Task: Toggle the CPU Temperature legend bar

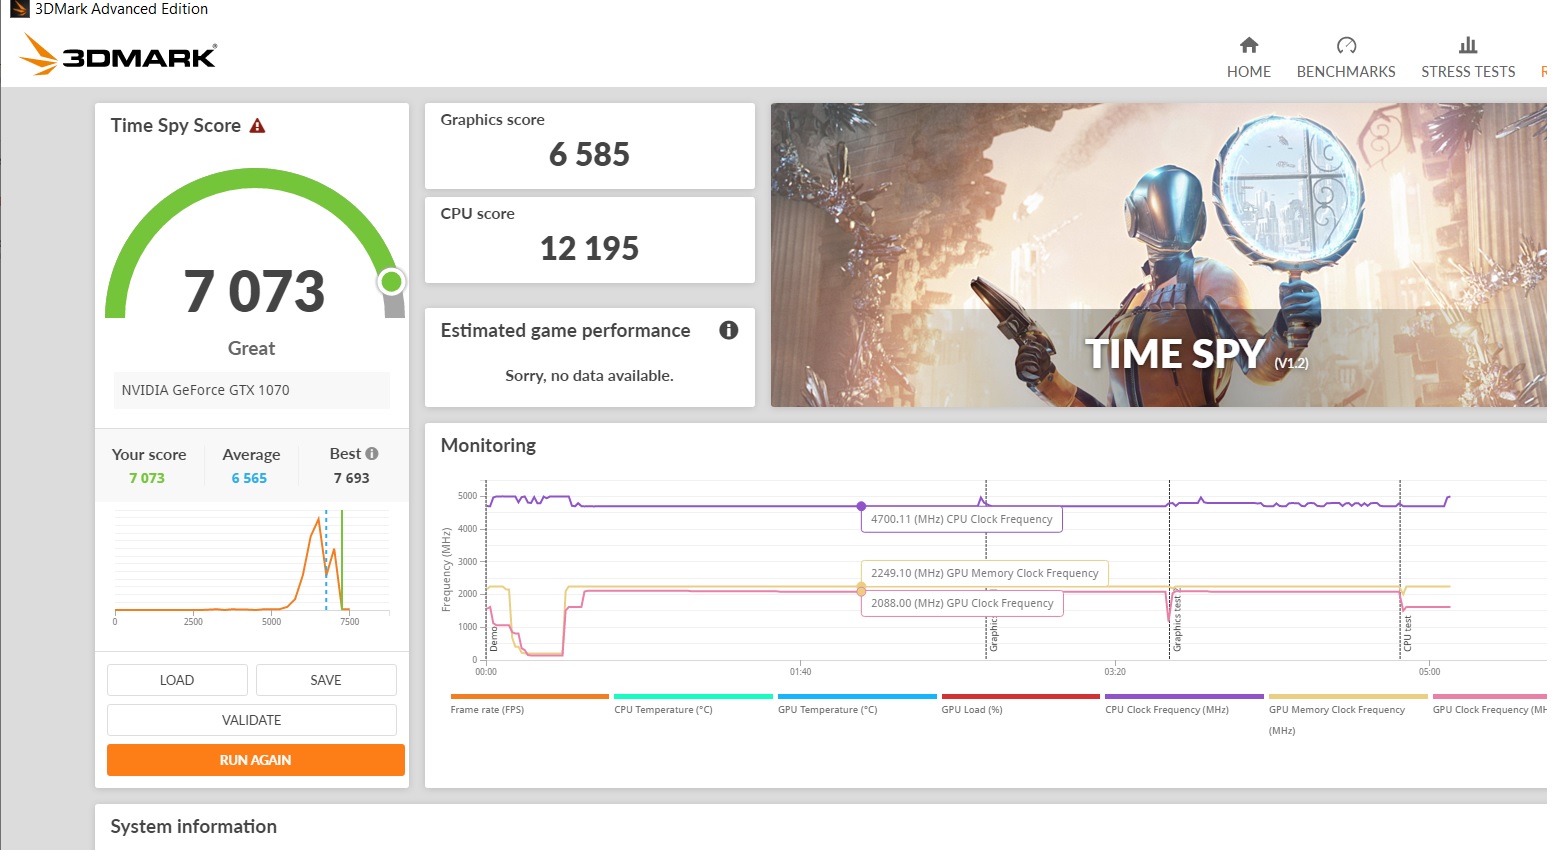Action: (693, 697)
